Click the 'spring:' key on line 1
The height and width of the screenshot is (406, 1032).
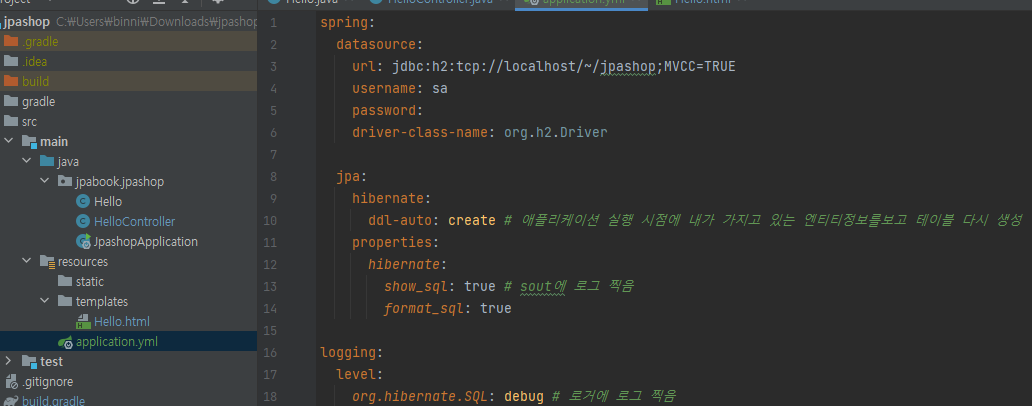347,23
